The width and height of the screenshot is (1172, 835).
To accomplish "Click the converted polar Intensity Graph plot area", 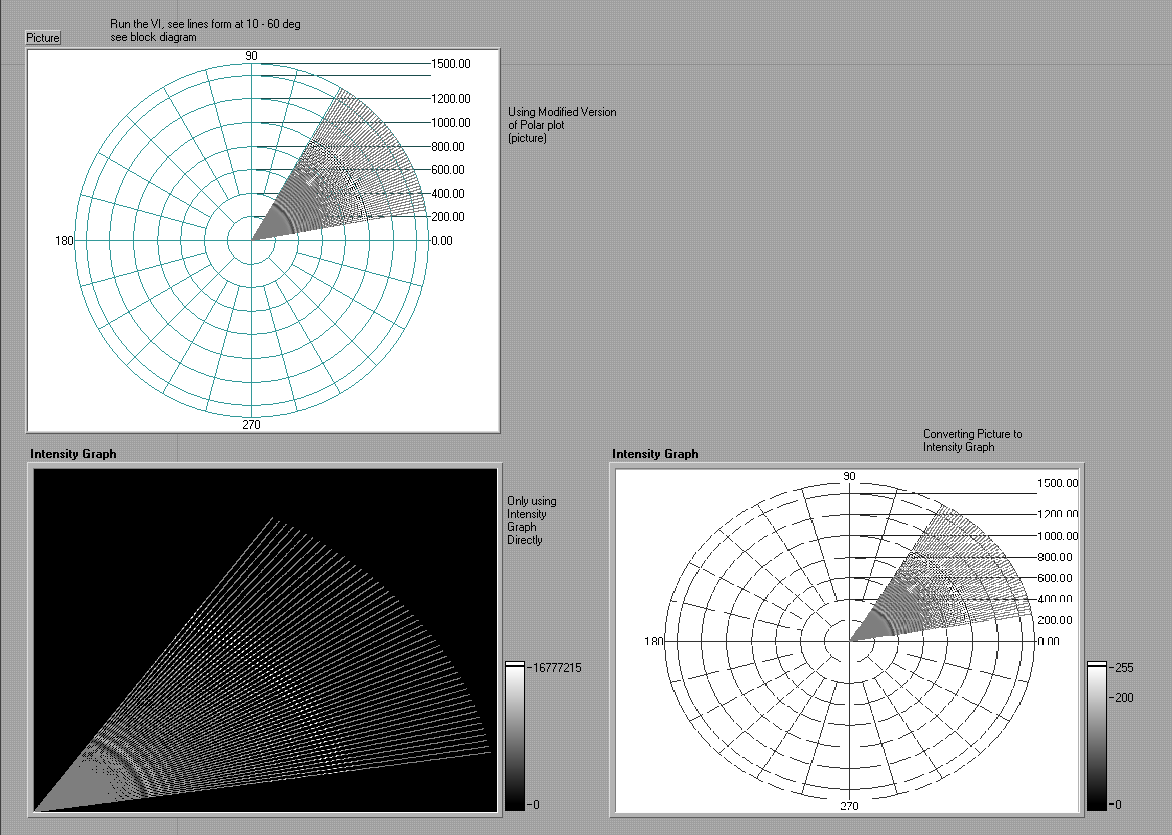I will 847,640.
